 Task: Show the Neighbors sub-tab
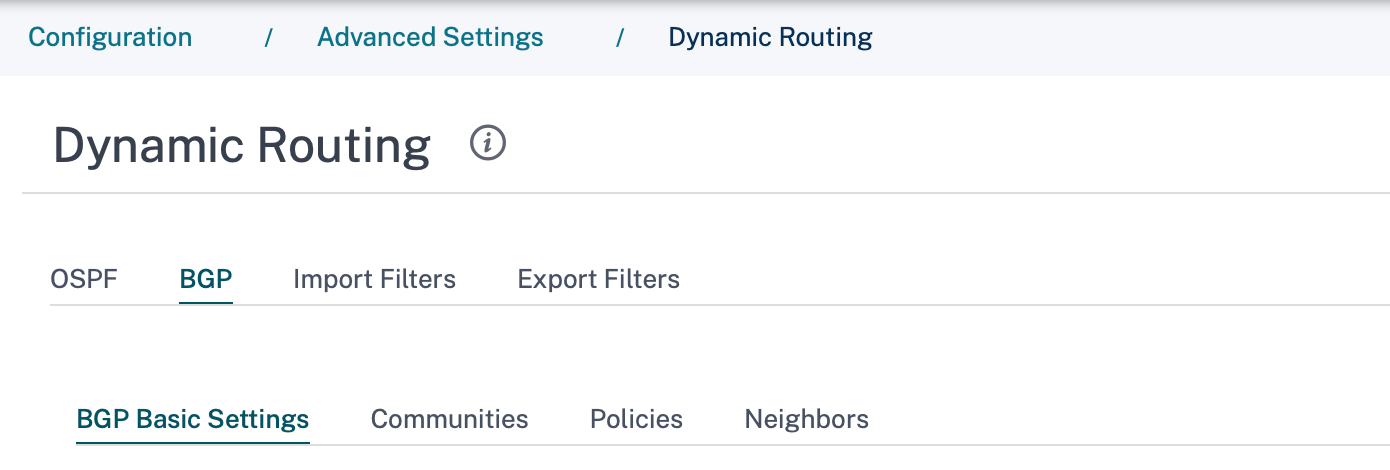click(x=806, y=419)
